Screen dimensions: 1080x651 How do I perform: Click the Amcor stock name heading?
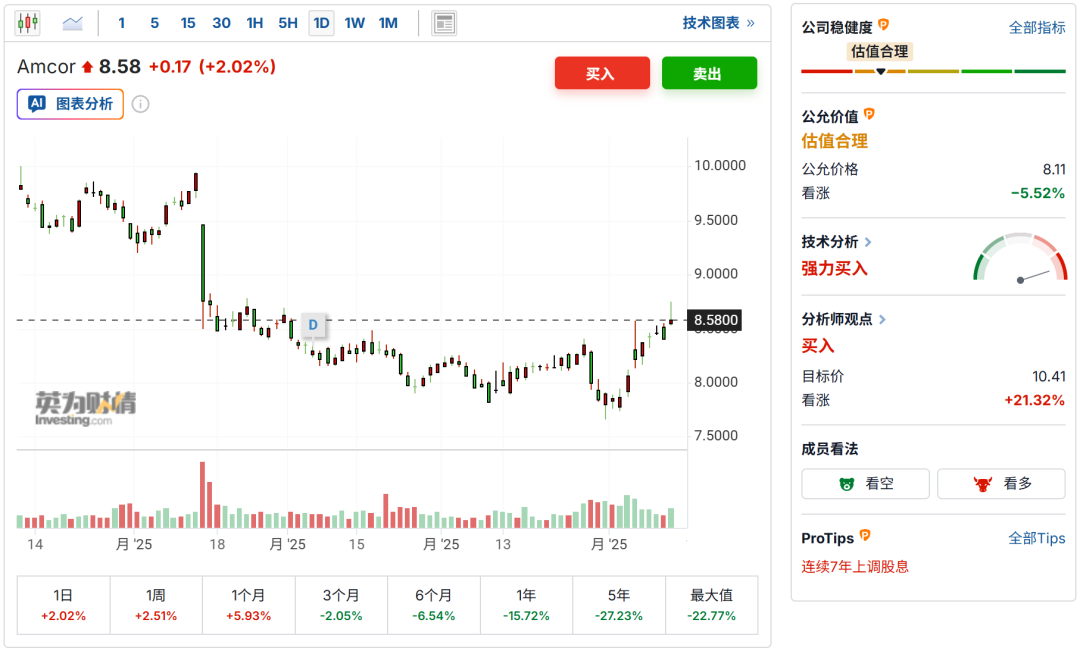coord(46,67)
